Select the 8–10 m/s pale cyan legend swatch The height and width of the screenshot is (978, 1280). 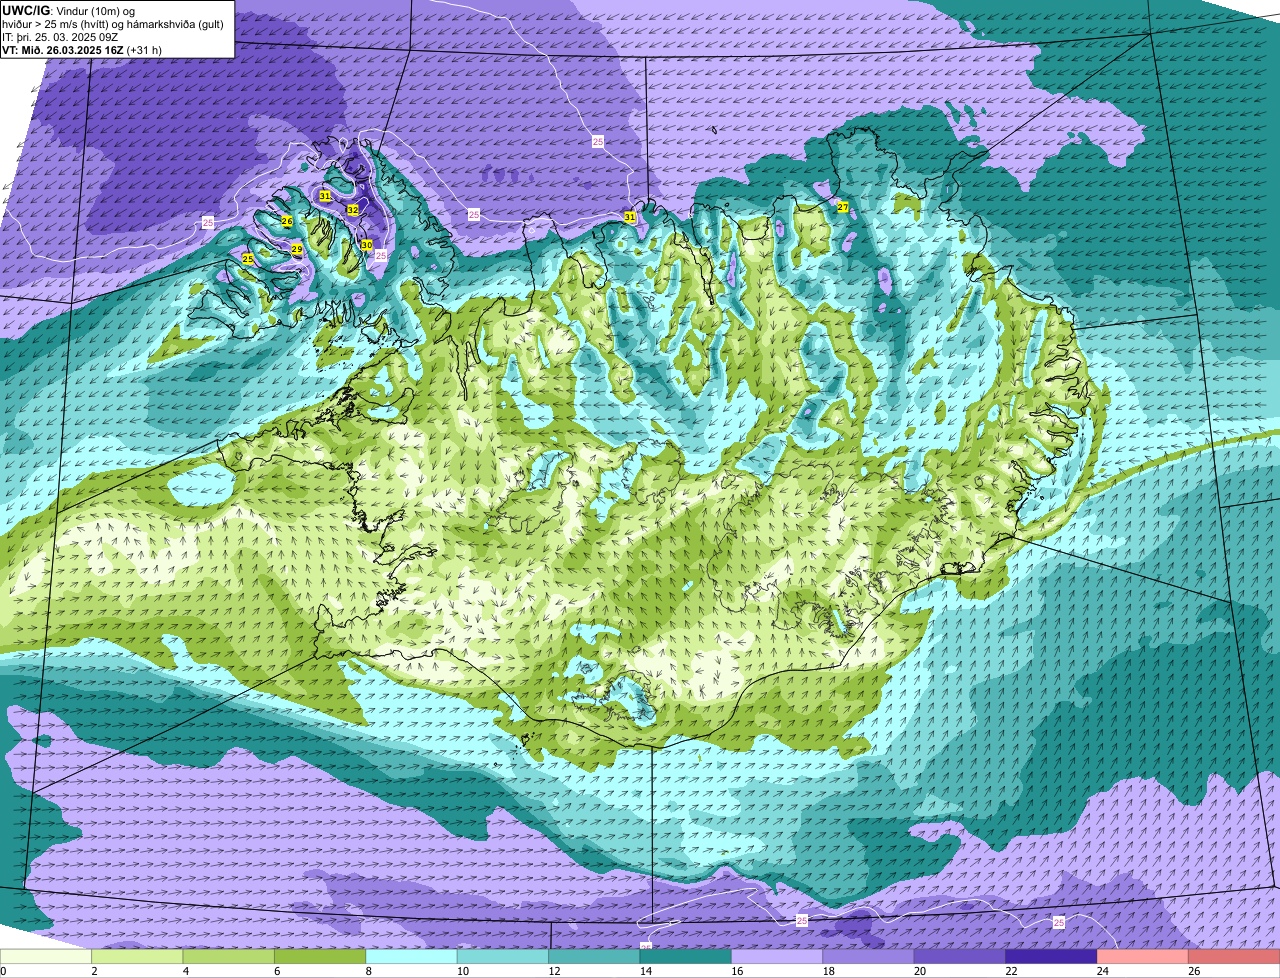(x=412, y=956)
